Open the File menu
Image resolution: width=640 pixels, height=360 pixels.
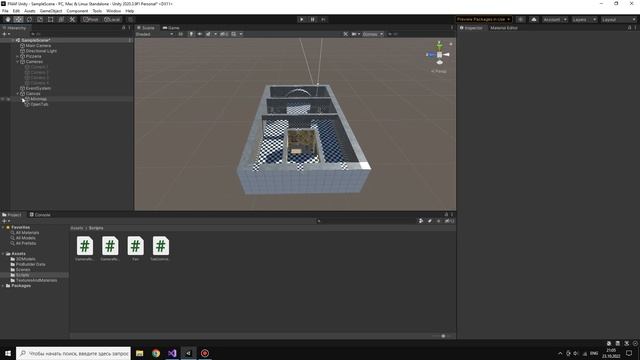point(5,11)
